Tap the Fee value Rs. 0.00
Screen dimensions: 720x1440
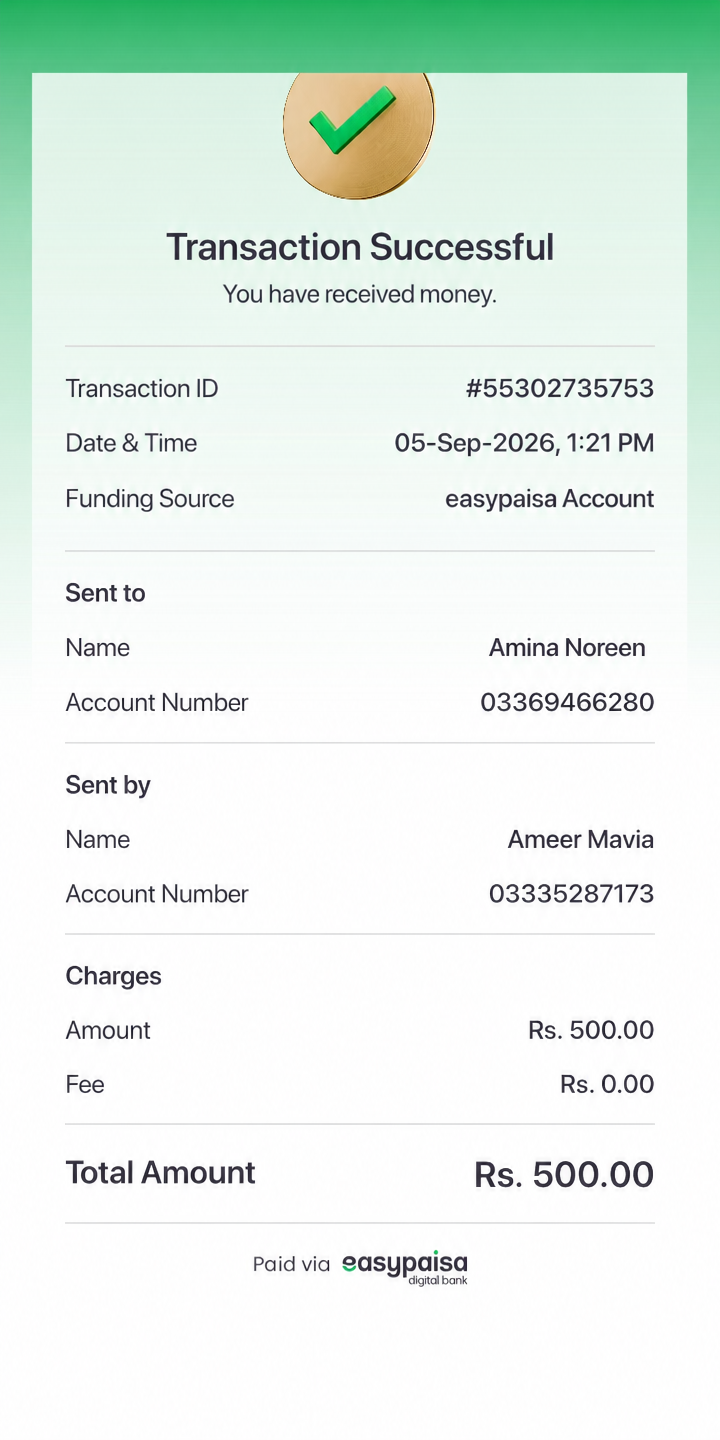607,1084
